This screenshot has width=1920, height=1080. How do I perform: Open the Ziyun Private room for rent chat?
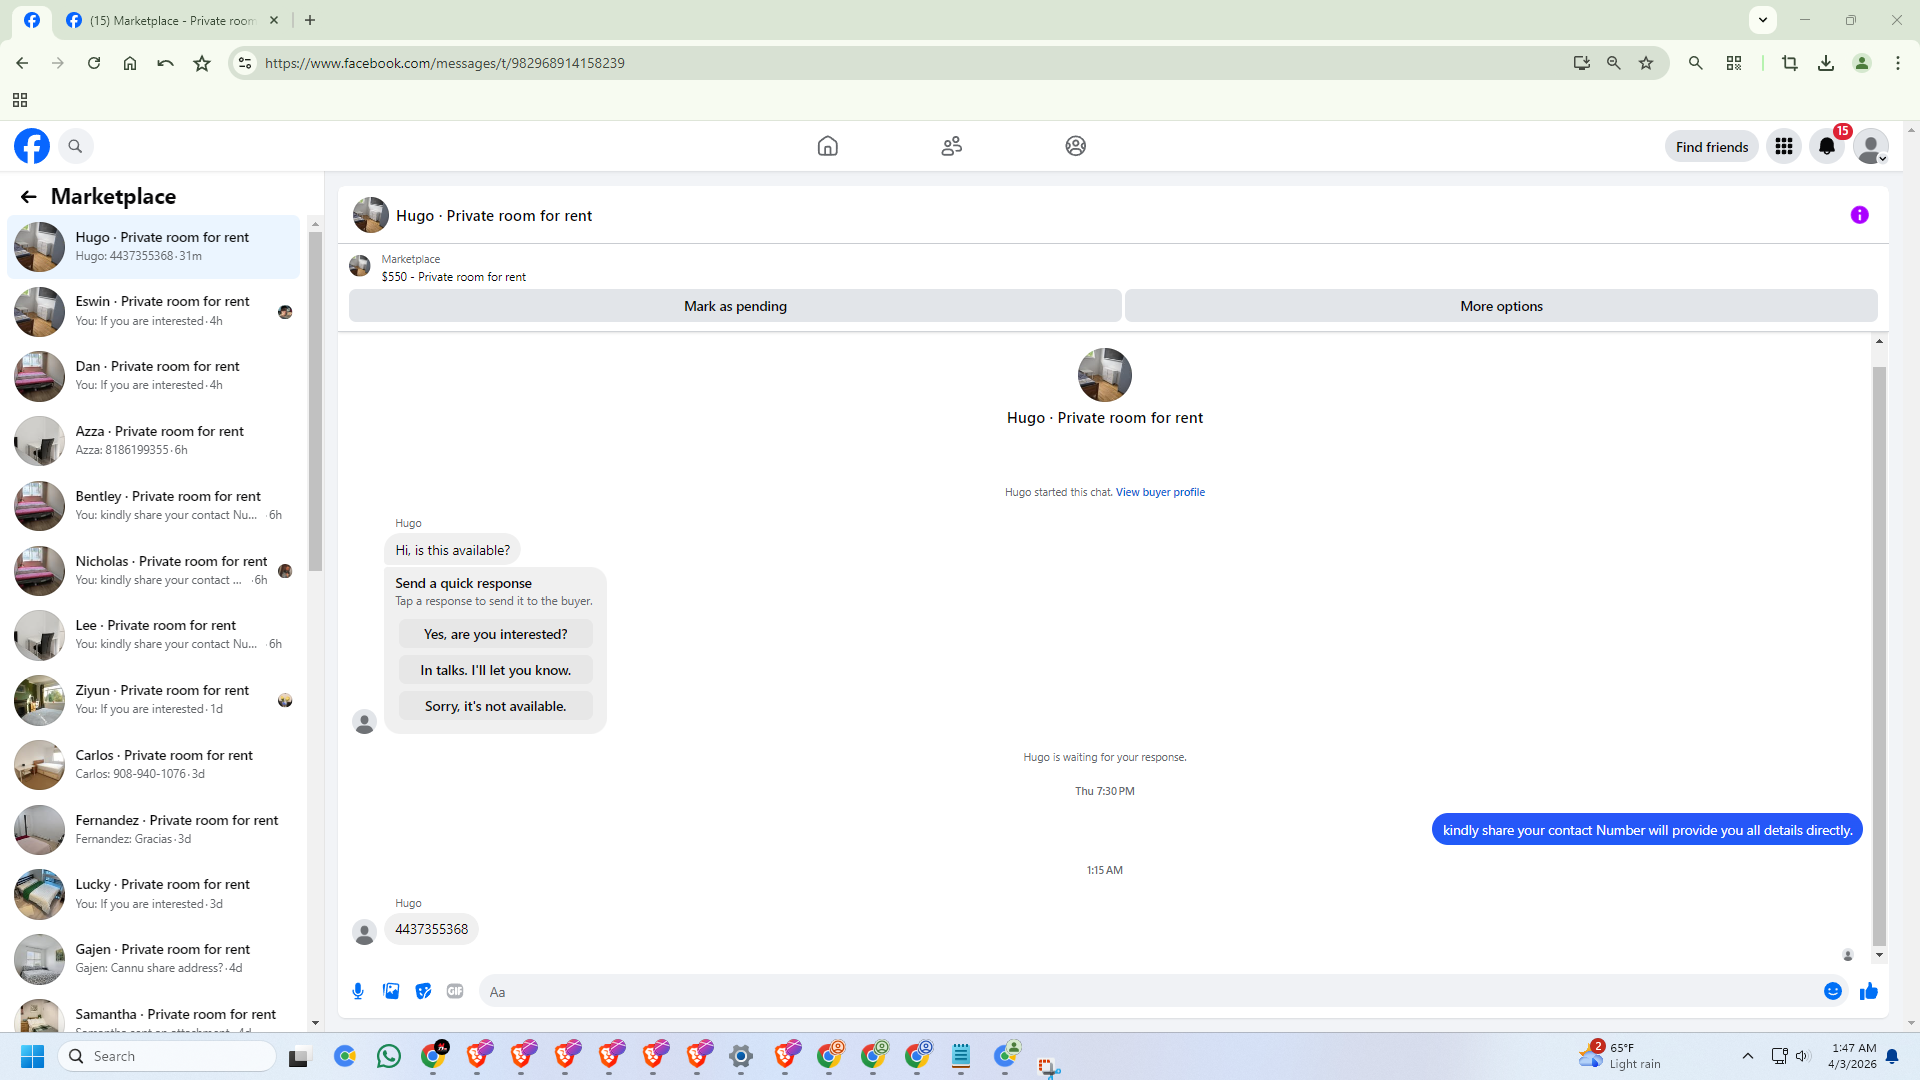pos(153,700)
